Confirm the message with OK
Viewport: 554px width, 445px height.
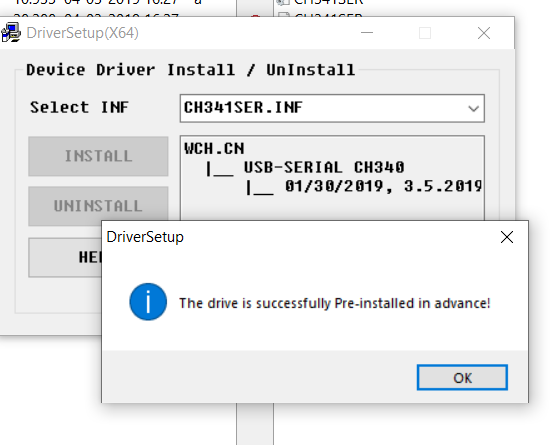[x=462, y=378]
